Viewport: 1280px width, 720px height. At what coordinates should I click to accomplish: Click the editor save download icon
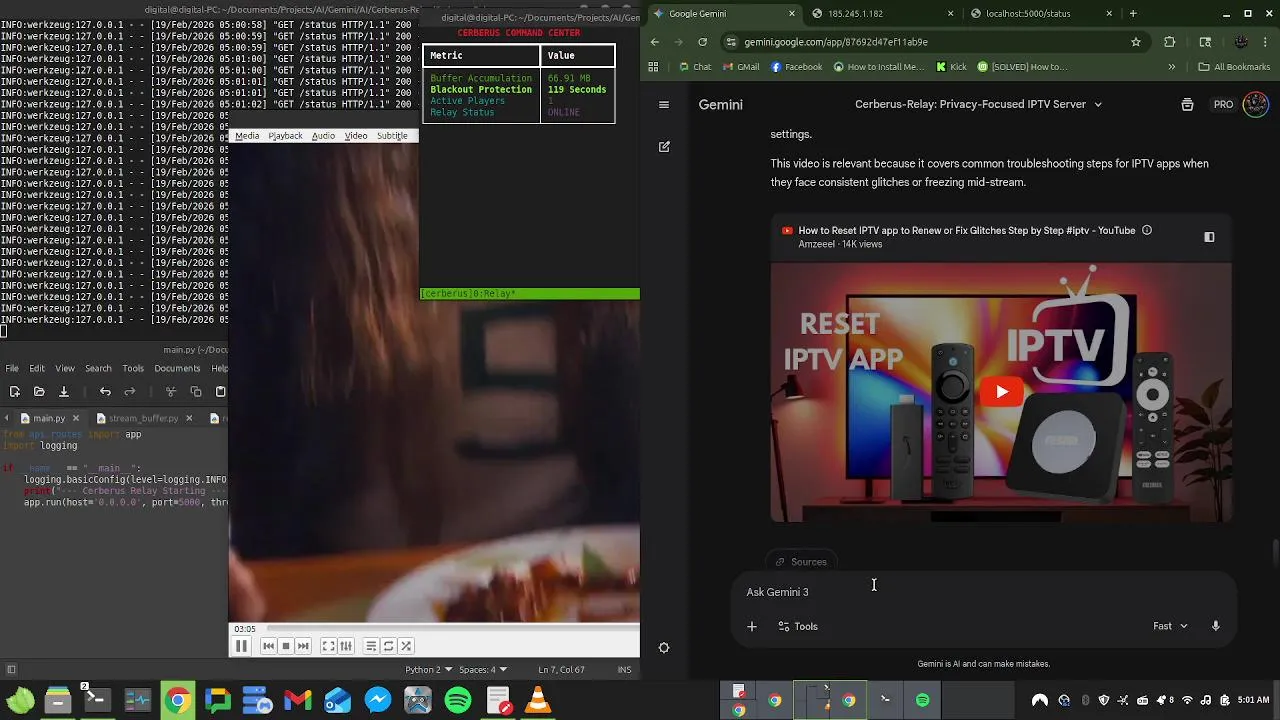63,392
